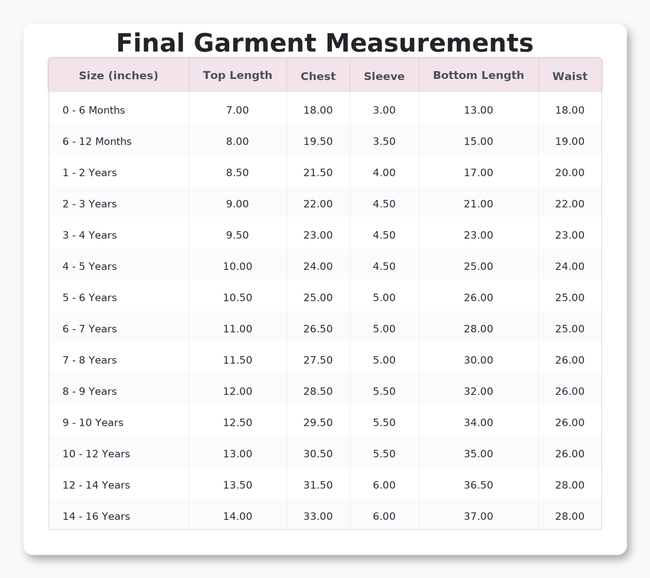This screenshot has width=650, height=578.
Task: Click the Sleeve column header
Action: [x=384, y=76]
